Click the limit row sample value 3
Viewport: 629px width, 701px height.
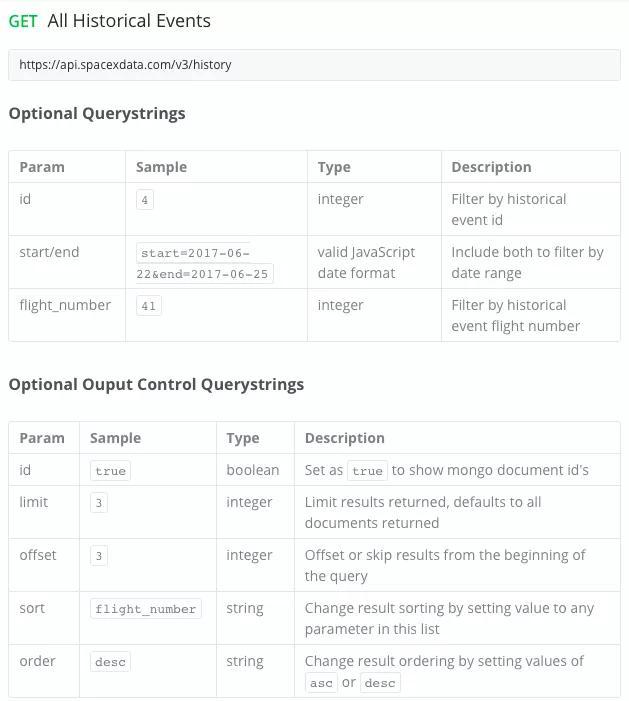coord(99,503)
